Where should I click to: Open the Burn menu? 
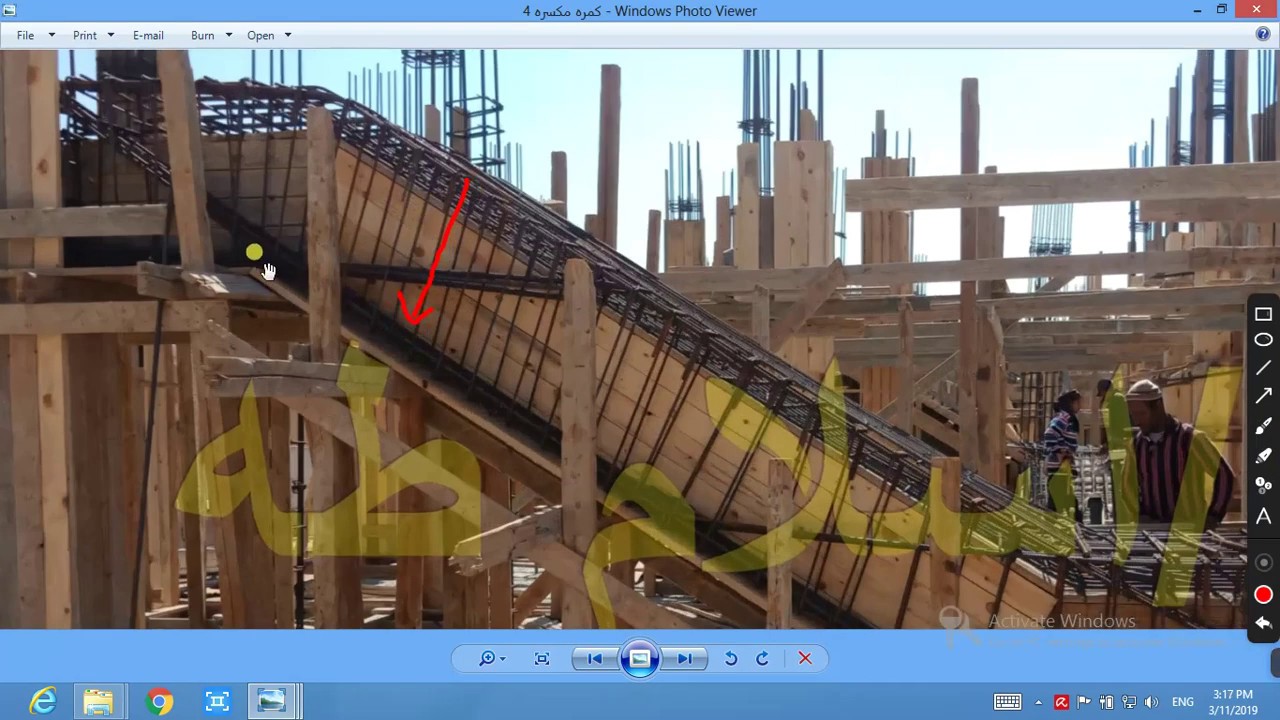(203, 35)
